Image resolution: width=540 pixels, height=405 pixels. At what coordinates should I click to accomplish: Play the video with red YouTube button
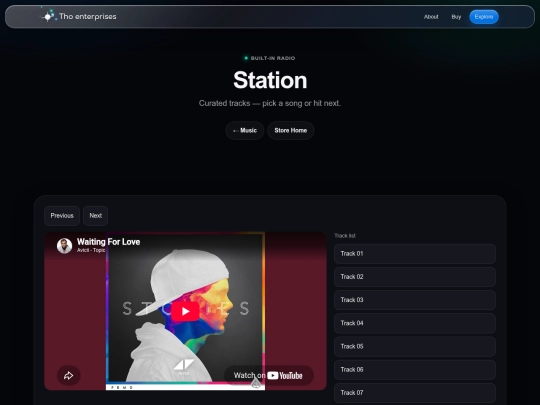coord(185,311)
